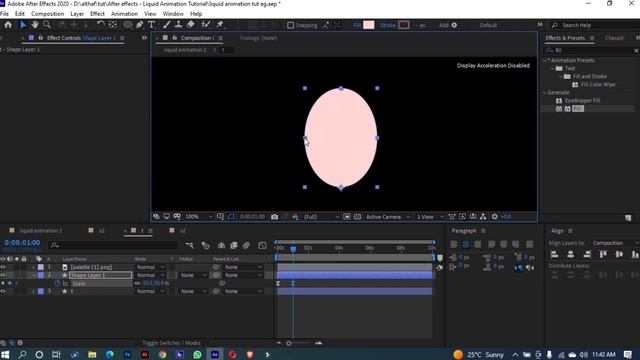
Task: Collapse the Animation Presets tree
Action: click(x=545, y=60)
